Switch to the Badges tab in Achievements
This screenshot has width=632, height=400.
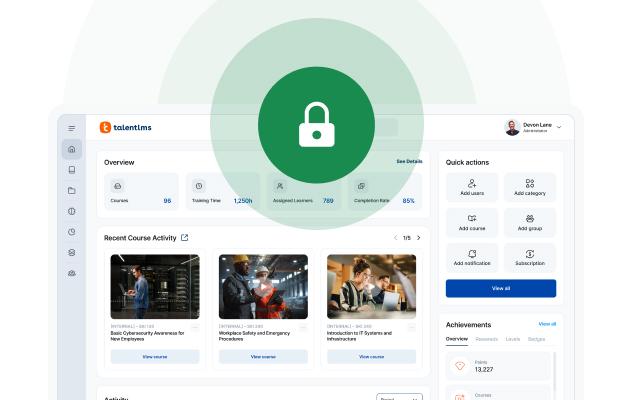pos(537,339)
